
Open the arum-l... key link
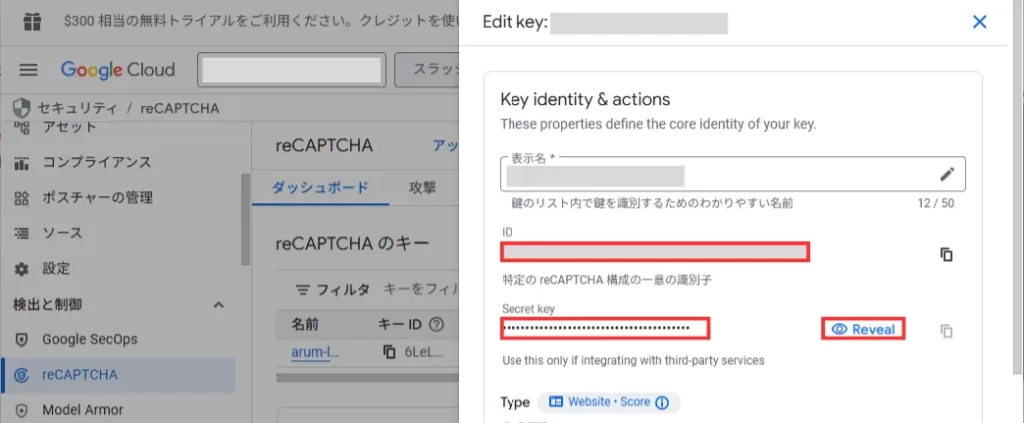tap(315, 352)
